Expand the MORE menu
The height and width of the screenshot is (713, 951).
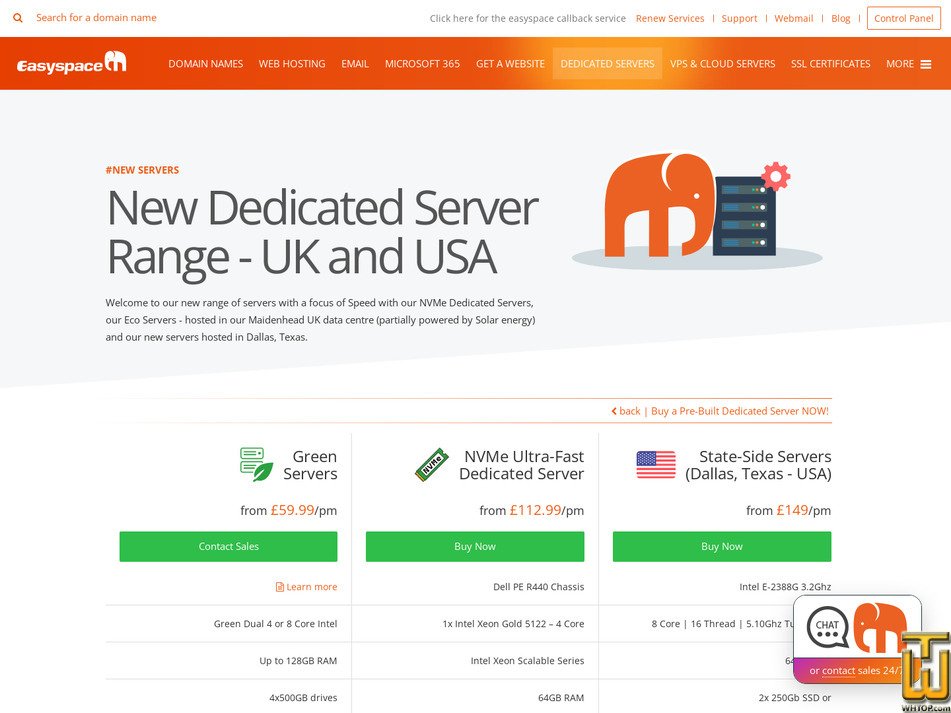[x=908, y=64]
